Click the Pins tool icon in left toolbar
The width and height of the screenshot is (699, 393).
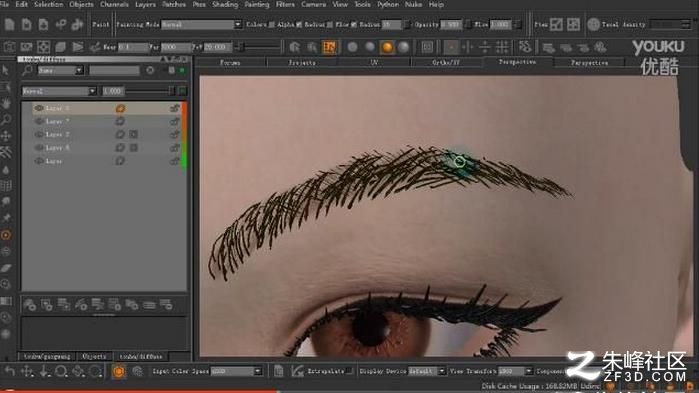[x=6, y=218]
